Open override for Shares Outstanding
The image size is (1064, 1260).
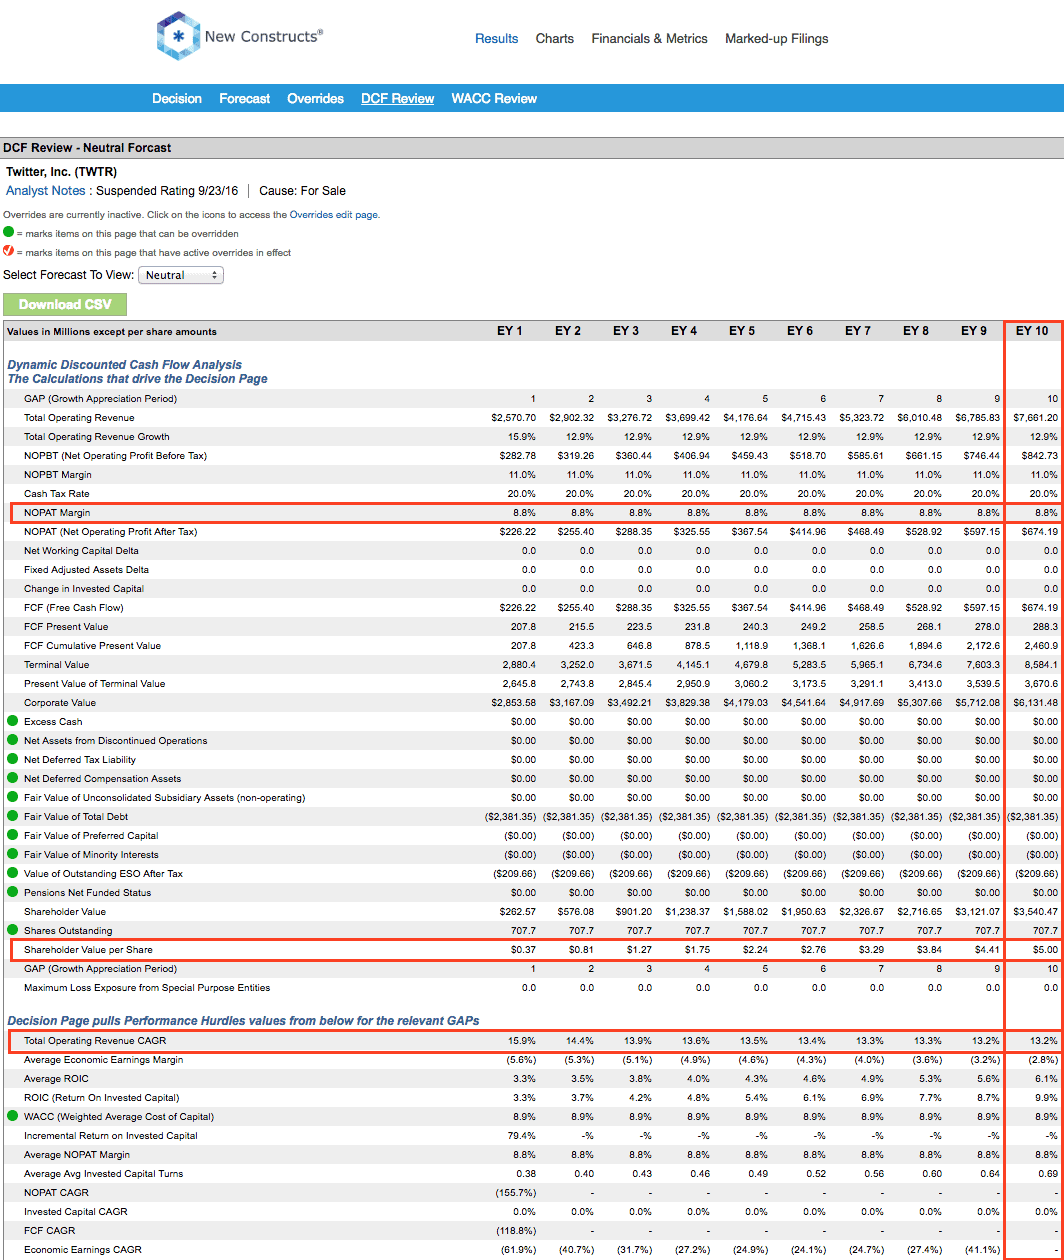pos(12,930)
